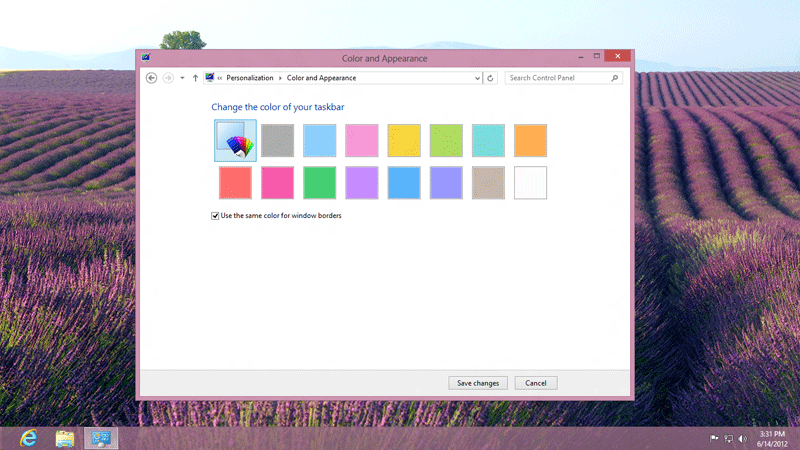800x450 pixels.
Task: Click the search magnifier icon
Action: tap(614, 78)
